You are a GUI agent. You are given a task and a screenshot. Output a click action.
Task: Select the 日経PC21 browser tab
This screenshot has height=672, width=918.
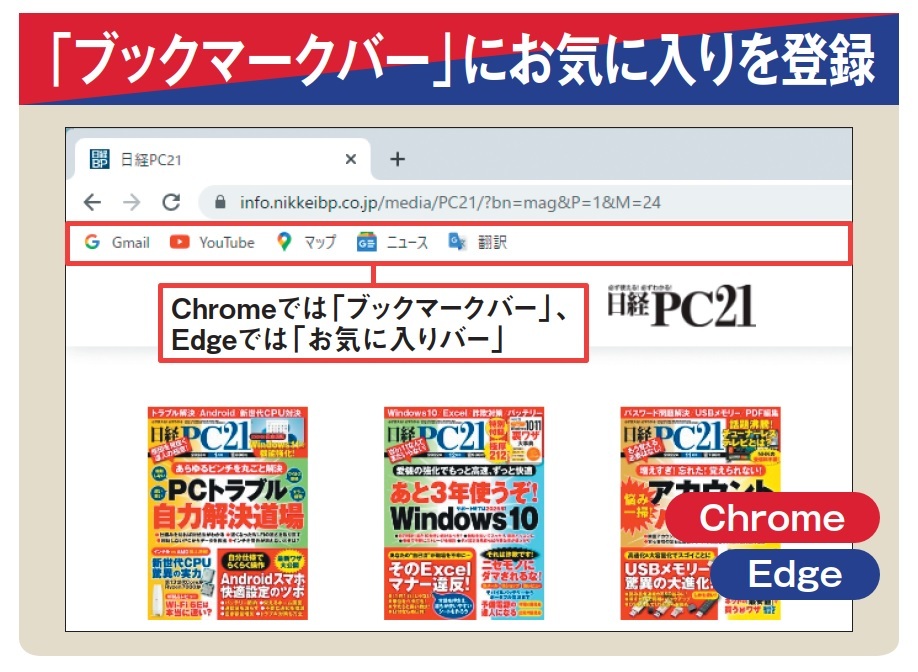pyautogui.click(x=223, y=159)
